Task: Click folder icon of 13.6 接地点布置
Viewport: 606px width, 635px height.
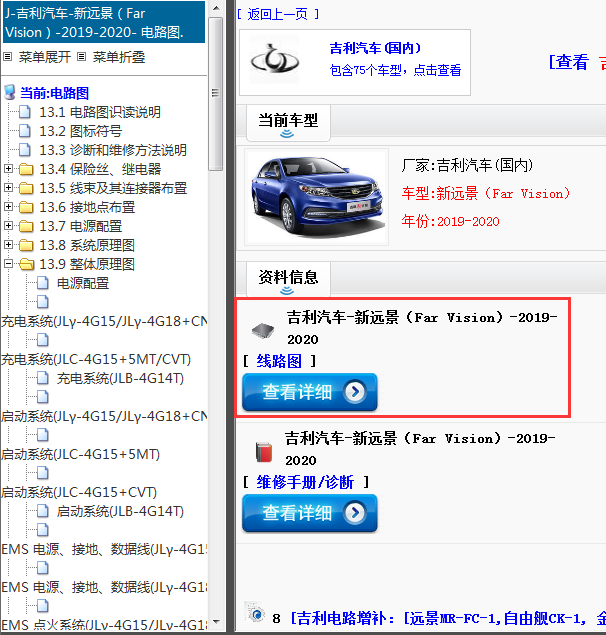Action: point(26,207)
